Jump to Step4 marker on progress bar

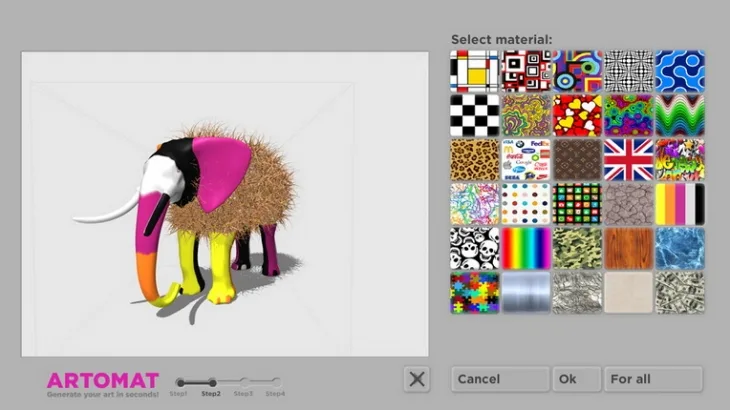tap(276, 383)
